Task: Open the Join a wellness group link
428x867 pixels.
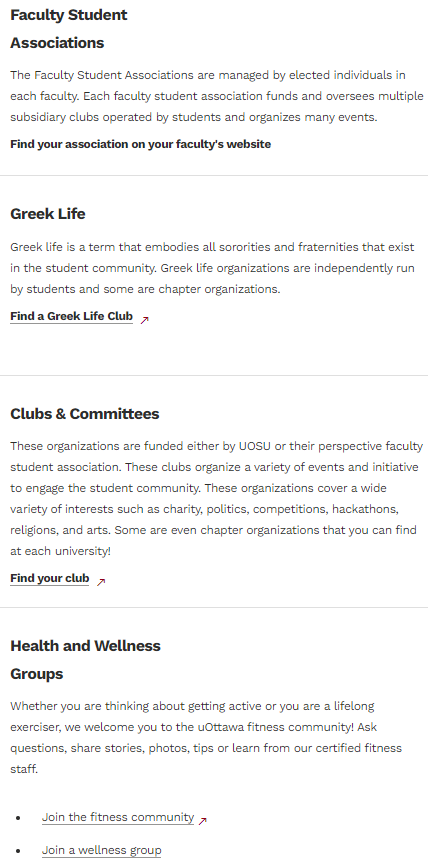Action: point(102,850)
